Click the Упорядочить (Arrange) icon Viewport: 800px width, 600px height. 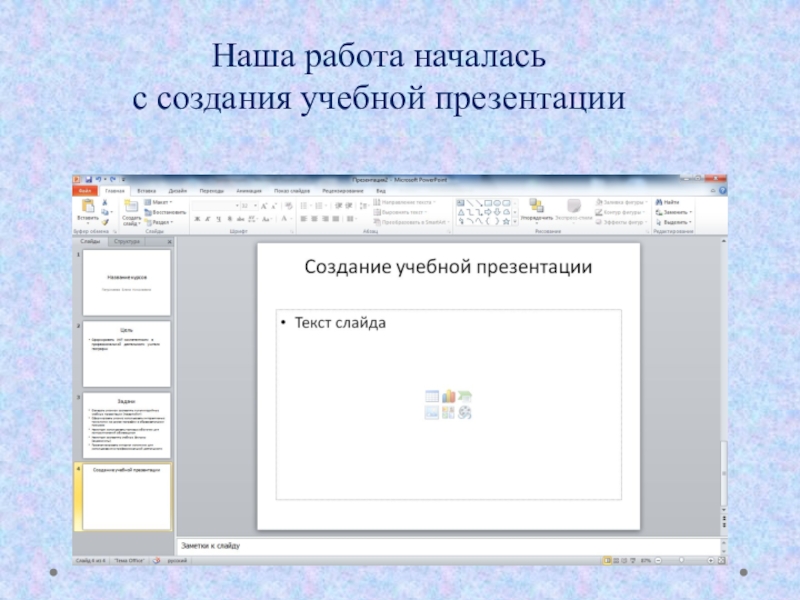536,207
